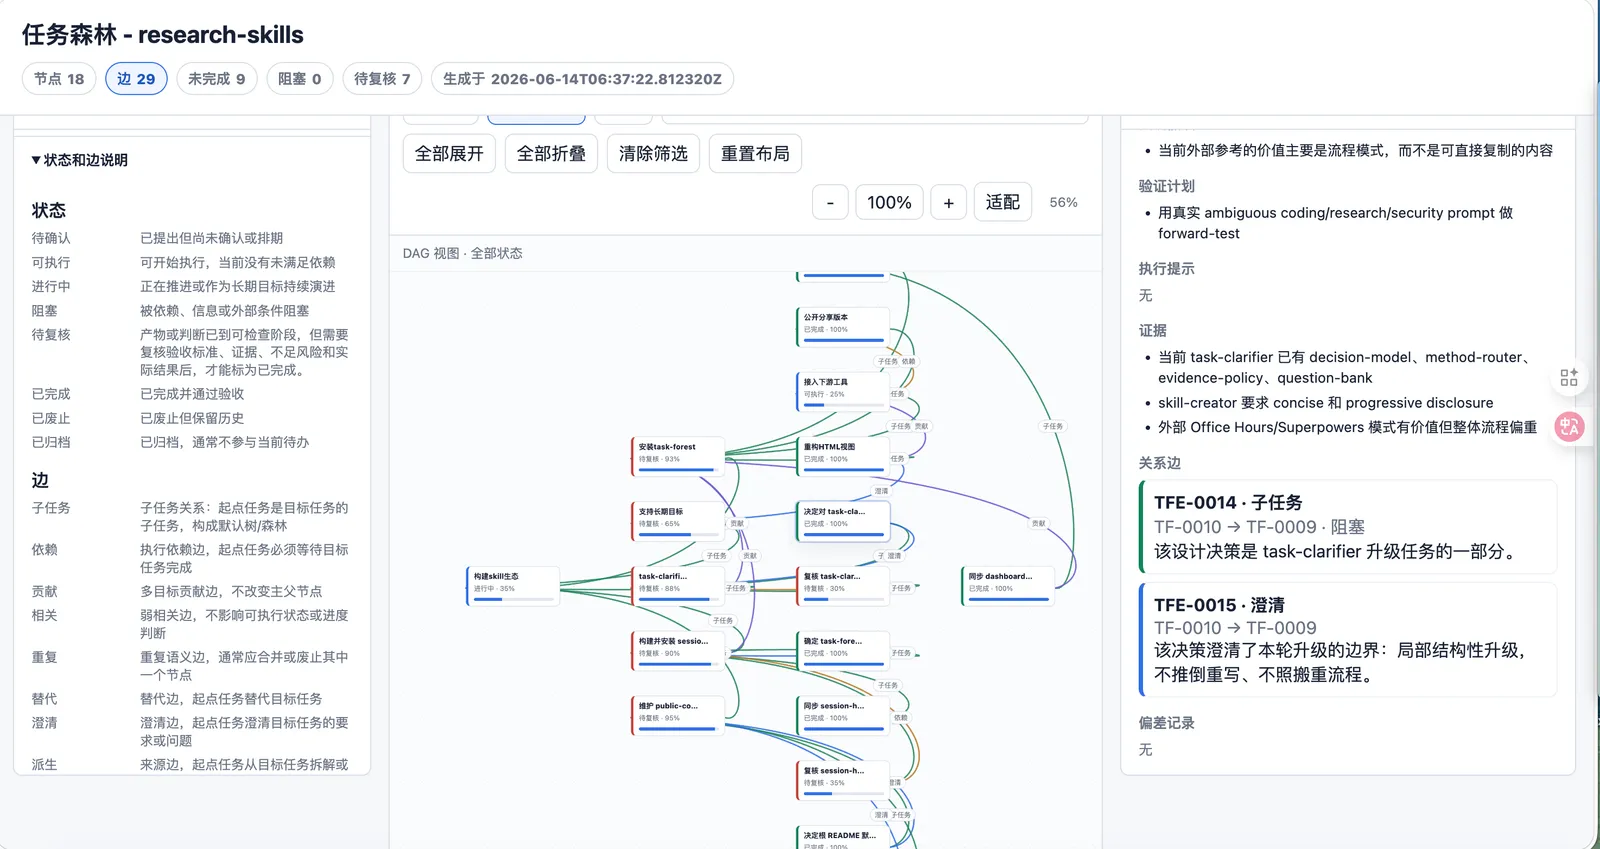Select the 决定对 task-cla... node

(x=843, y=520)
